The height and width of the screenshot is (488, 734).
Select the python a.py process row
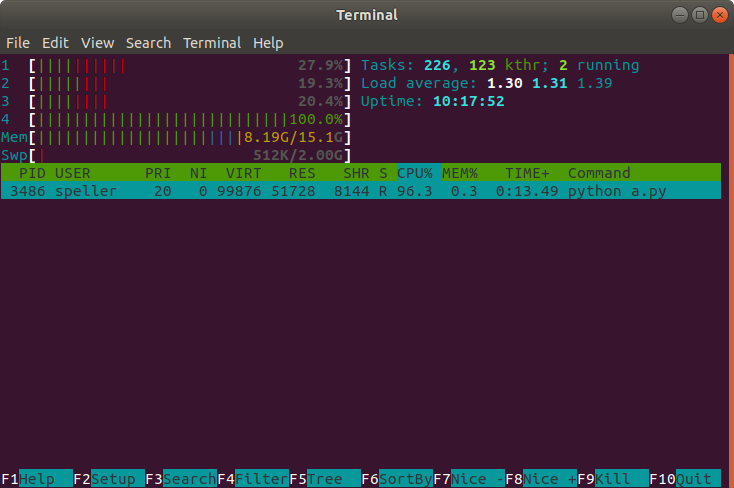pos(361,191)
